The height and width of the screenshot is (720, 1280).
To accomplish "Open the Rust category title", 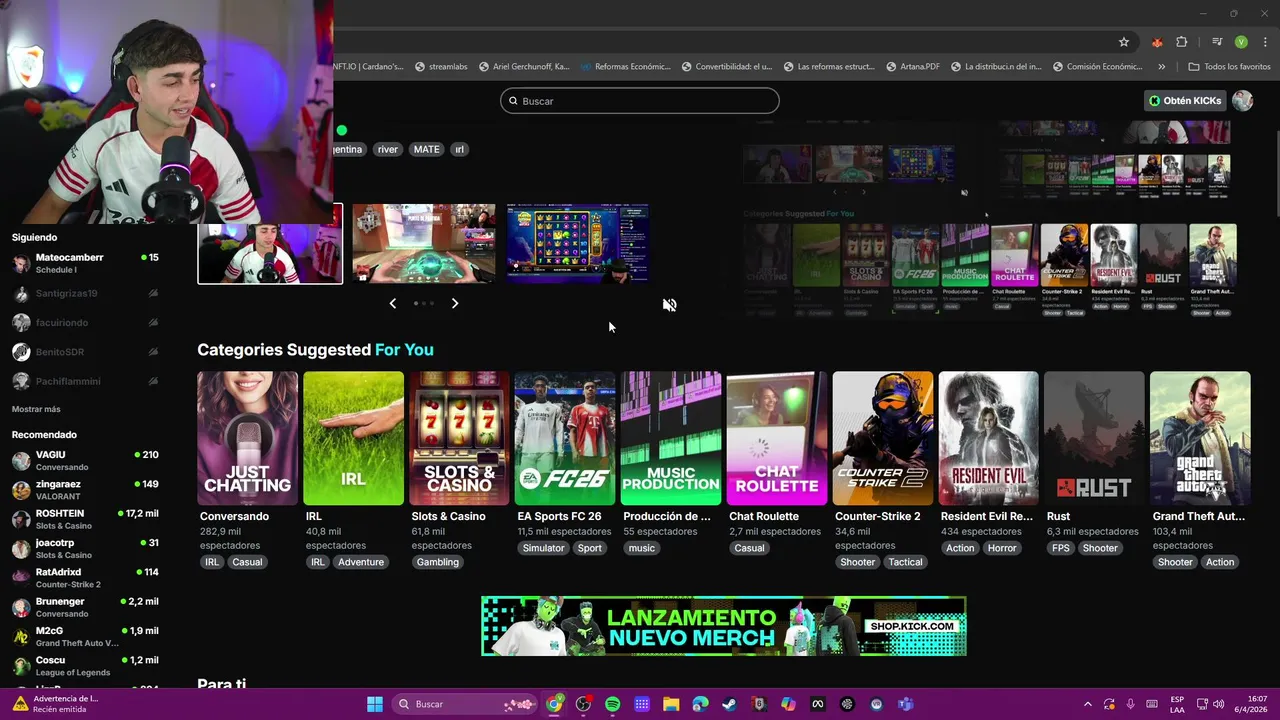I will coord(1058,516).
